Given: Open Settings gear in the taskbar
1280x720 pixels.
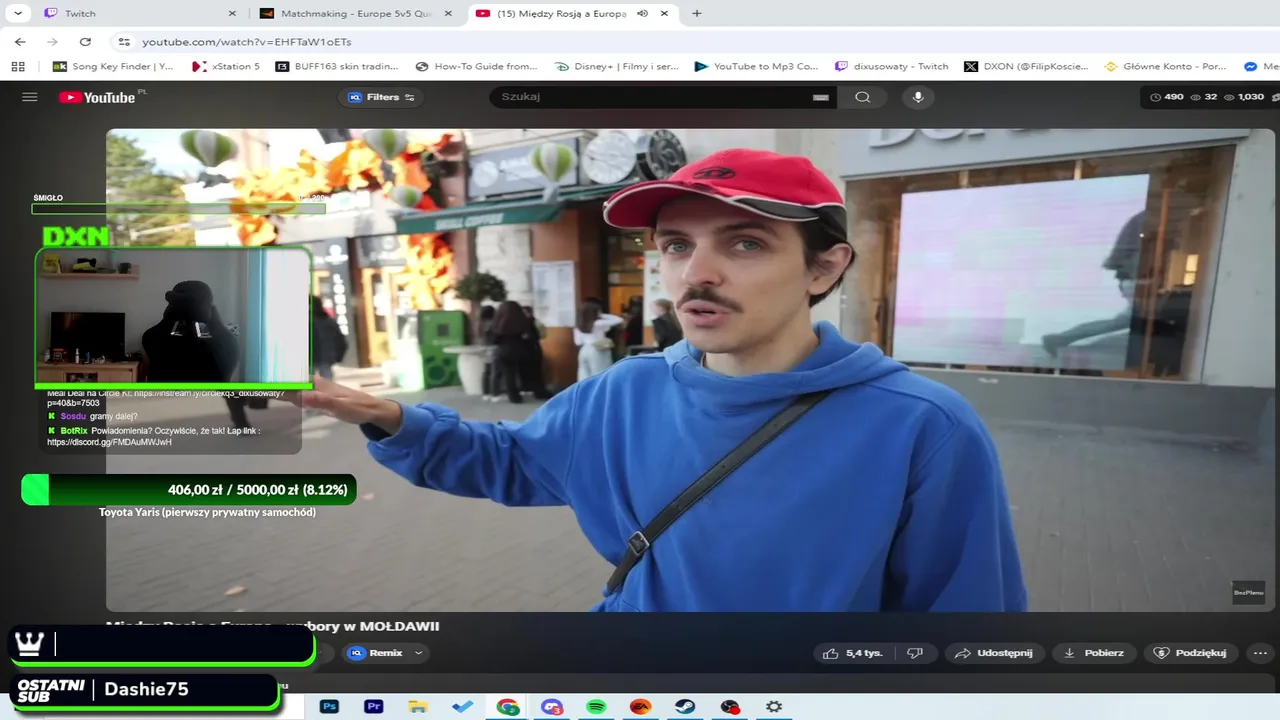Looking at the screenshot, I should point(774,707).
